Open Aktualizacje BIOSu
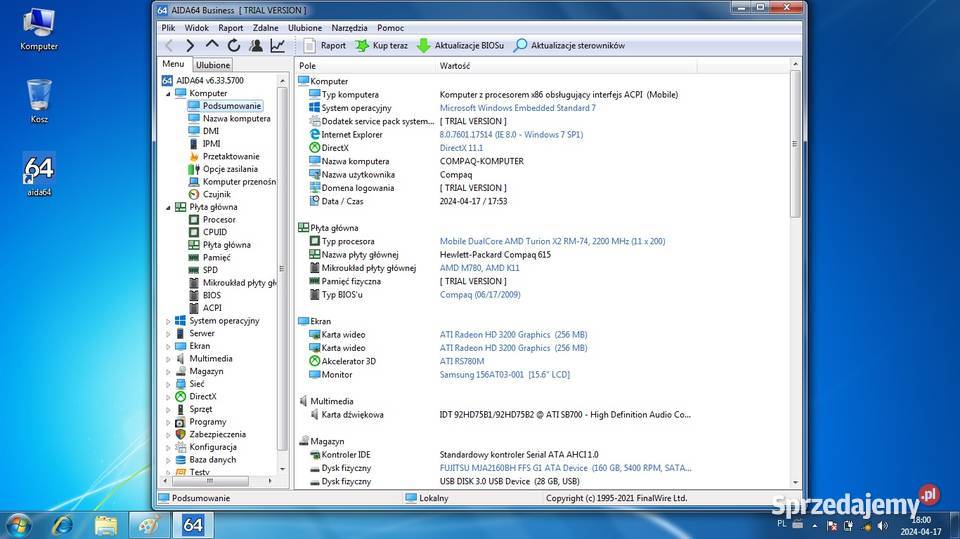960x539 pixels. [x=460, y=45]
